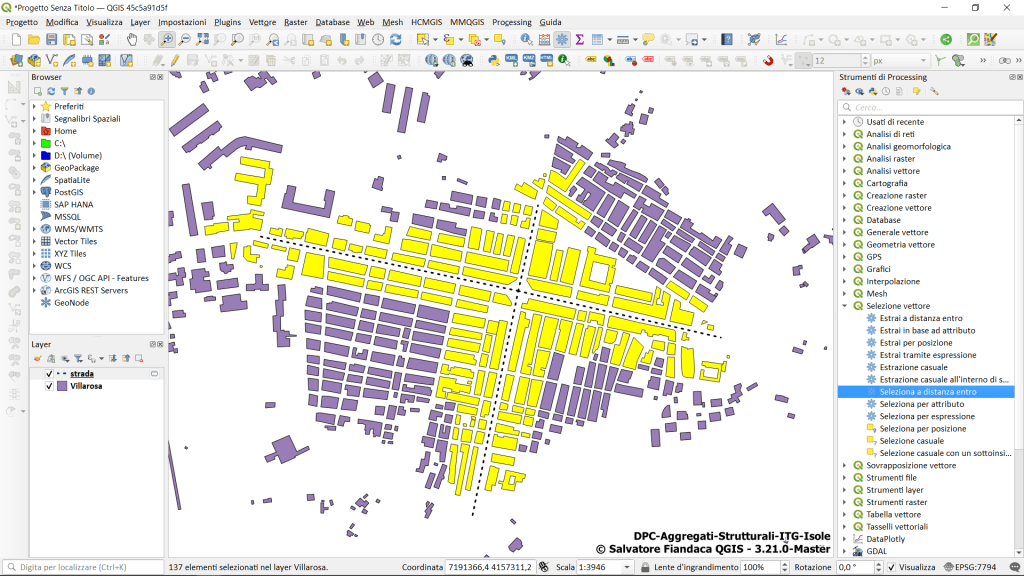The width and height of the screenshot is (1024, 576).
Task: Open the Identify Features tool
Action: coord(526,39)
